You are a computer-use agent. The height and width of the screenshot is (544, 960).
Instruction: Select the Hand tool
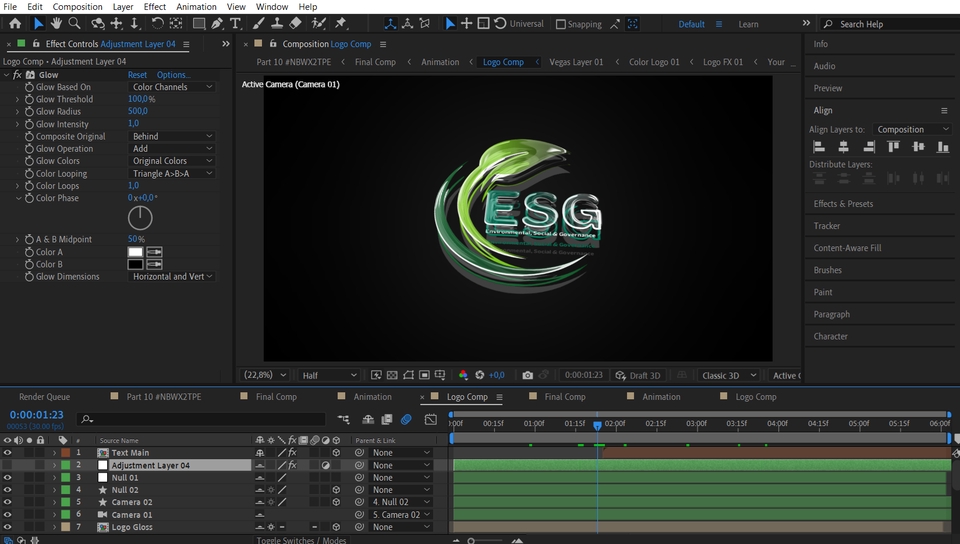click(56, 23)
